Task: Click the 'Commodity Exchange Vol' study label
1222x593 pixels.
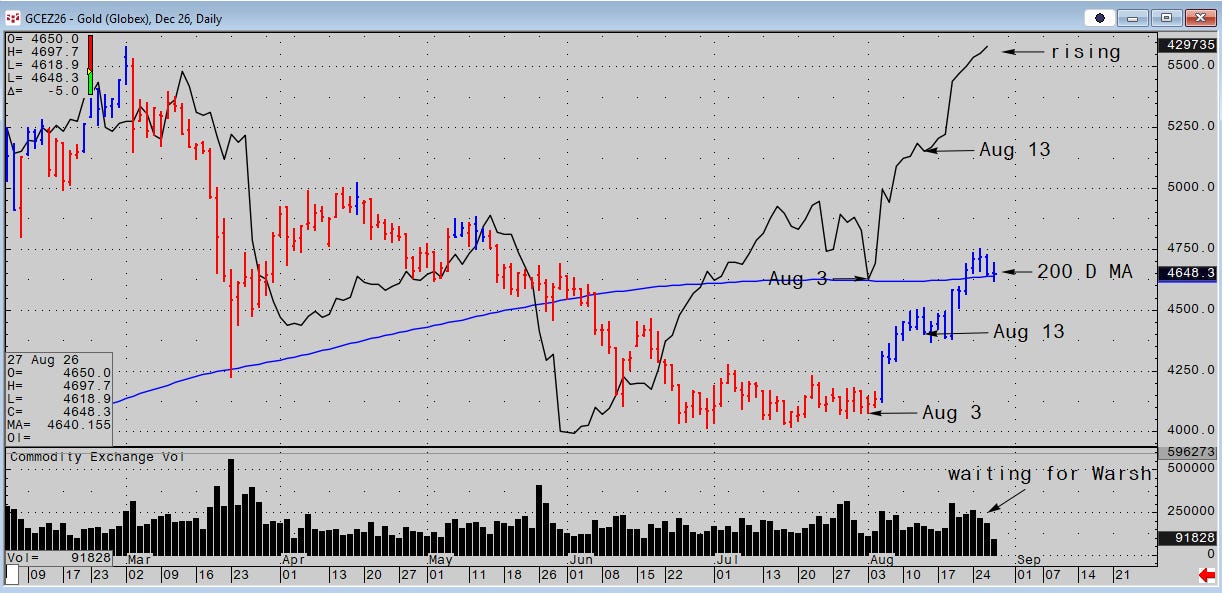Action: 98,457
